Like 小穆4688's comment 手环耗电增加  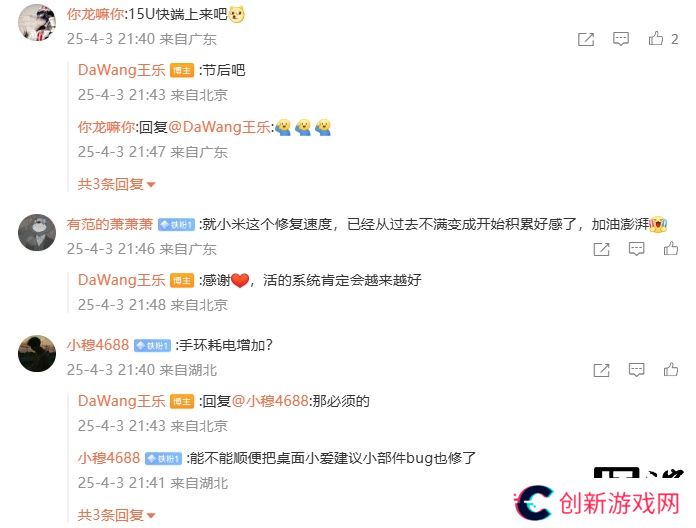pyautogui.click(x=671, y=370)
